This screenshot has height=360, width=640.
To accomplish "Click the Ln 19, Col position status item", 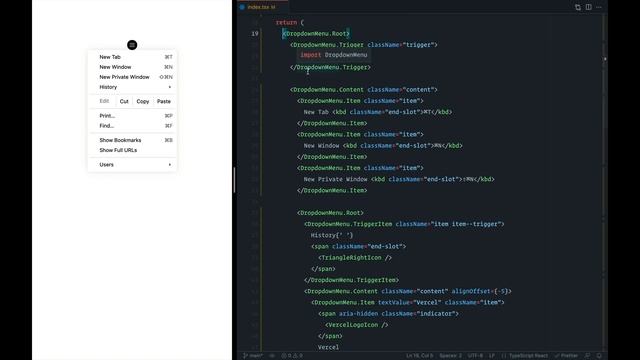I will tap(420, 356).
